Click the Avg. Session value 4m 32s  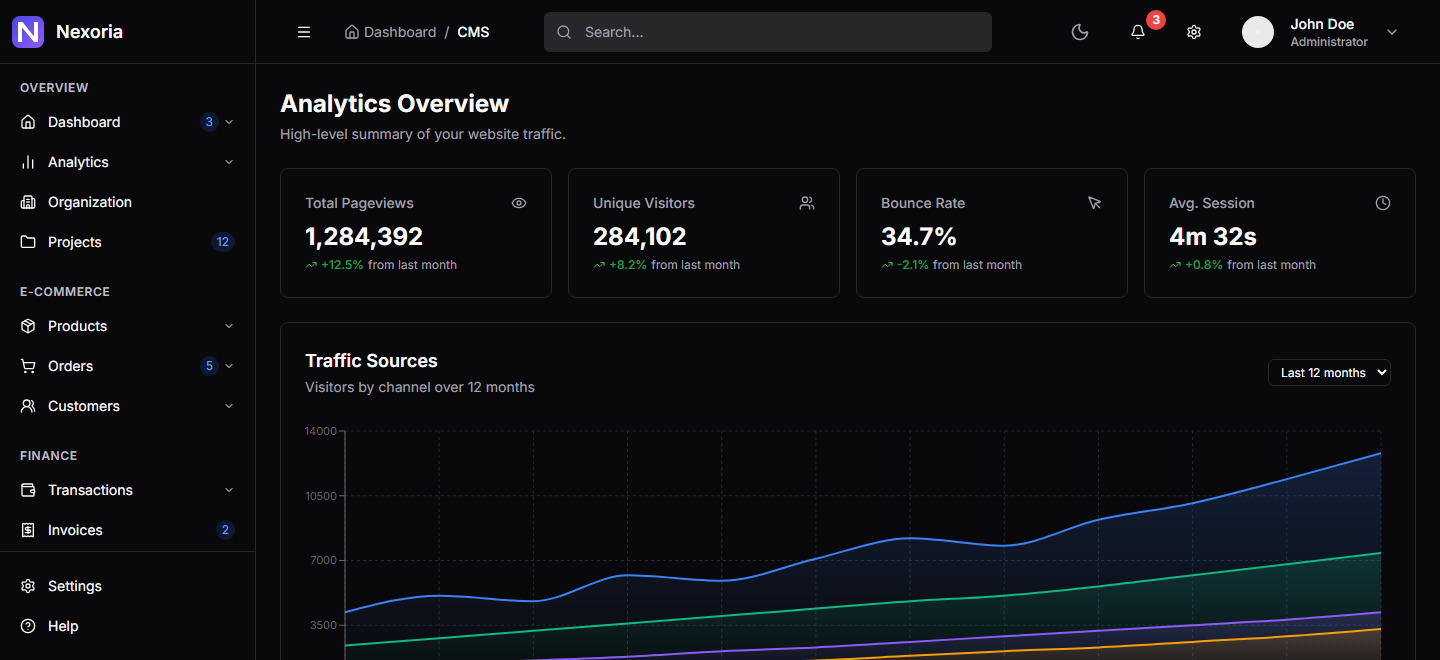[x=1213, y=237]
